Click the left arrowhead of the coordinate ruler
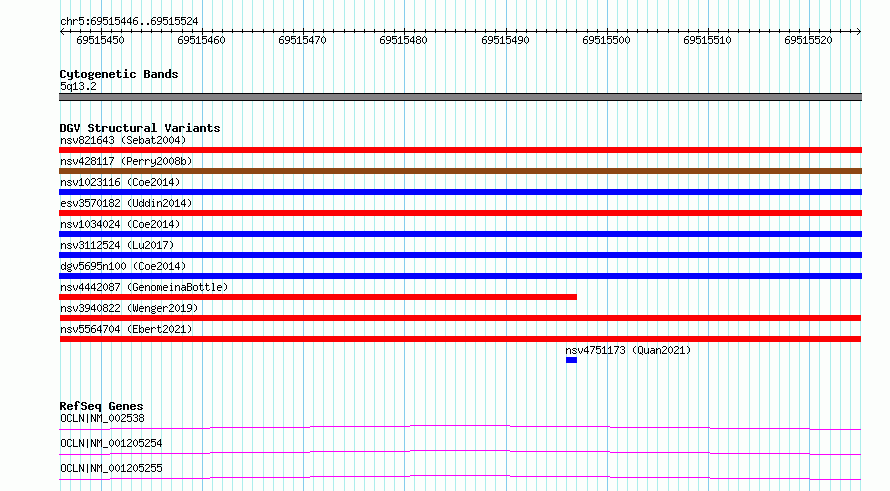The height and width of the screenshot is (491, 890). 62,32
